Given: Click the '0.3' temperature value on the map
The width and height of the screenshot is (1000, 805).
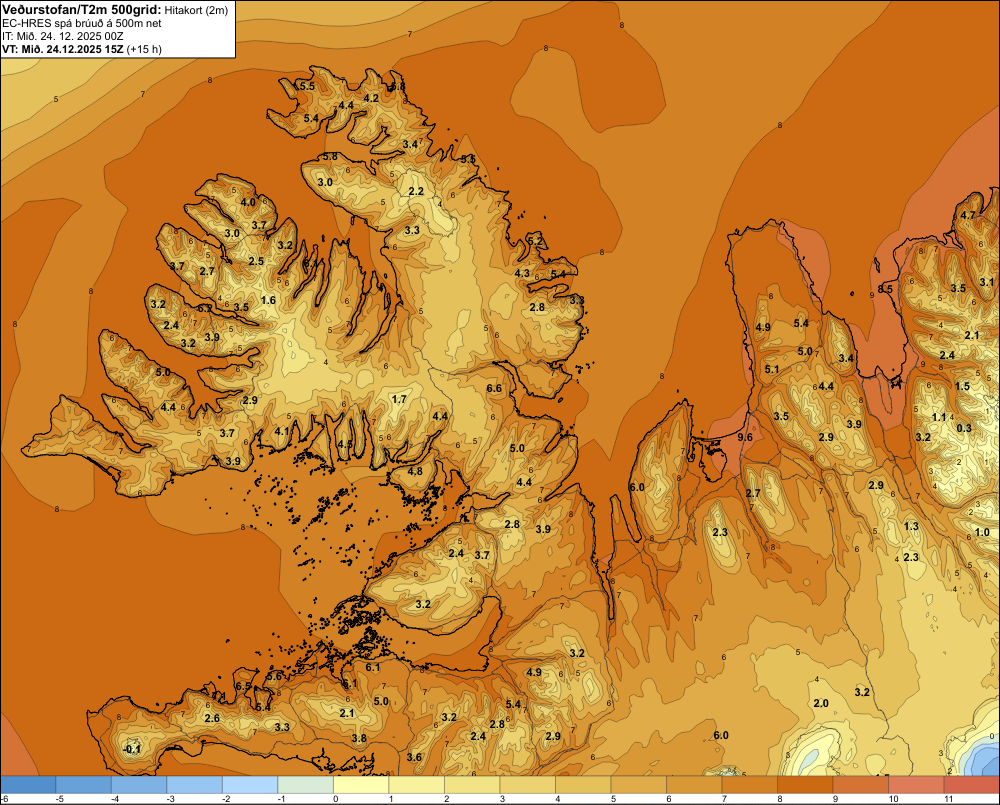Looking at the screenshot, I should [964, 428].
